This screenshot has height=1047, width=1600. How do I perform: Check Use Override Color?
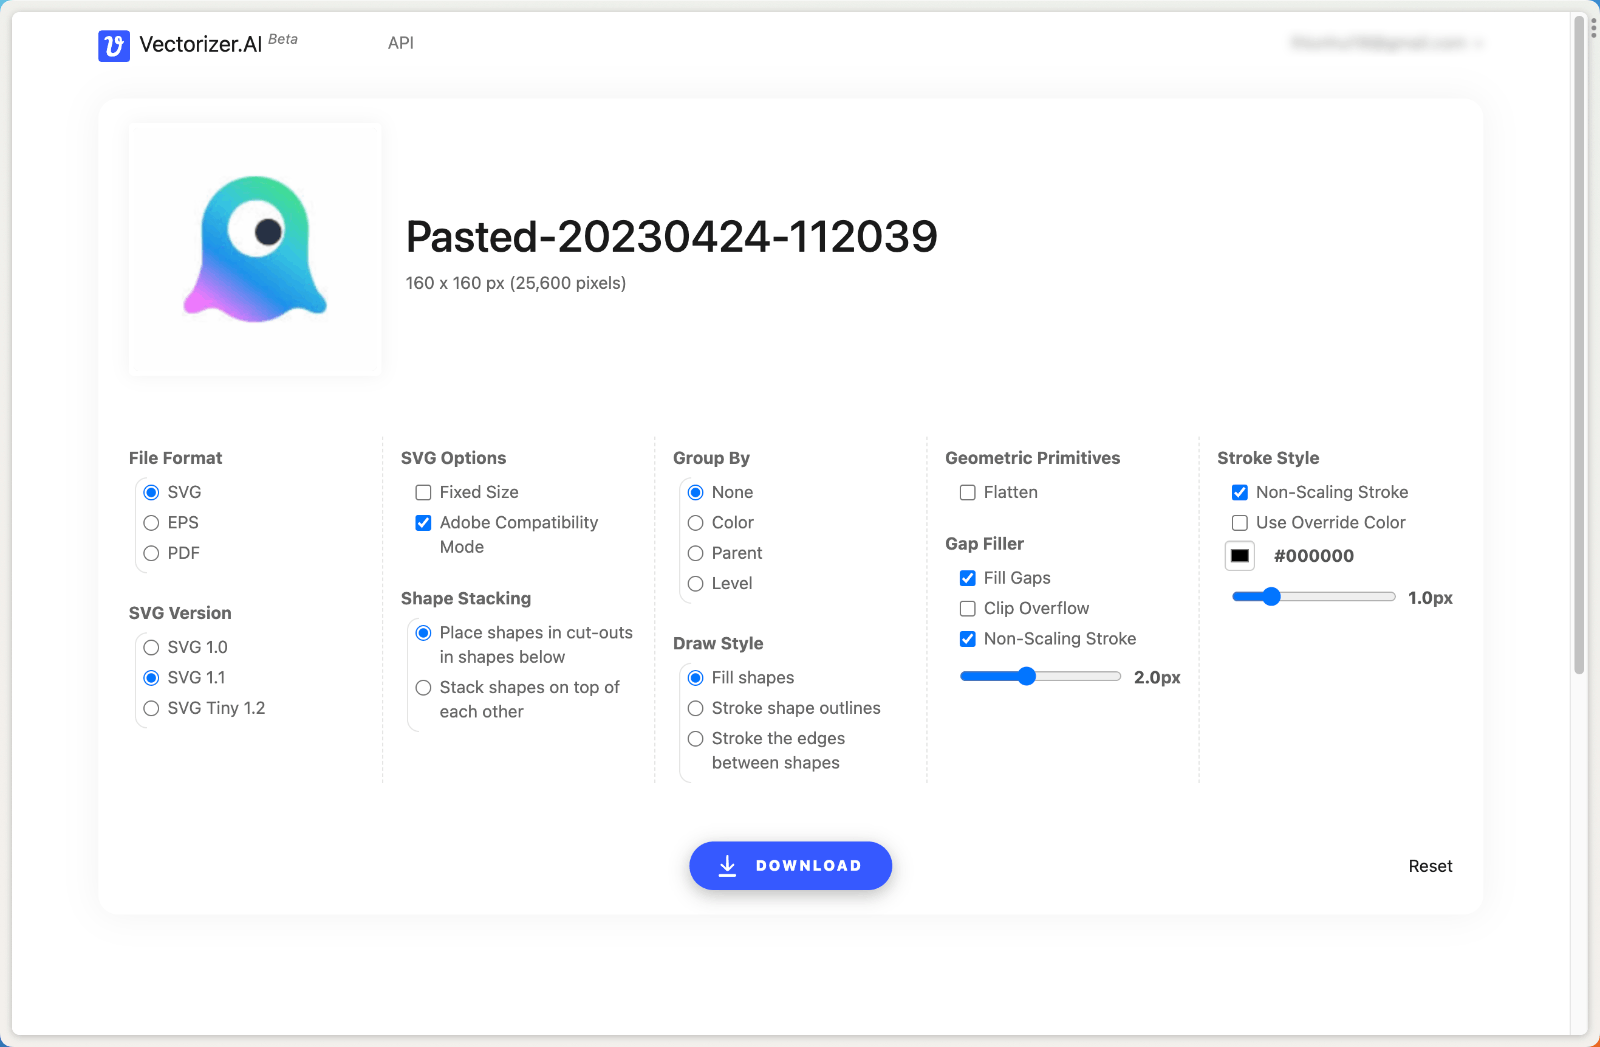pos(1239,522)
